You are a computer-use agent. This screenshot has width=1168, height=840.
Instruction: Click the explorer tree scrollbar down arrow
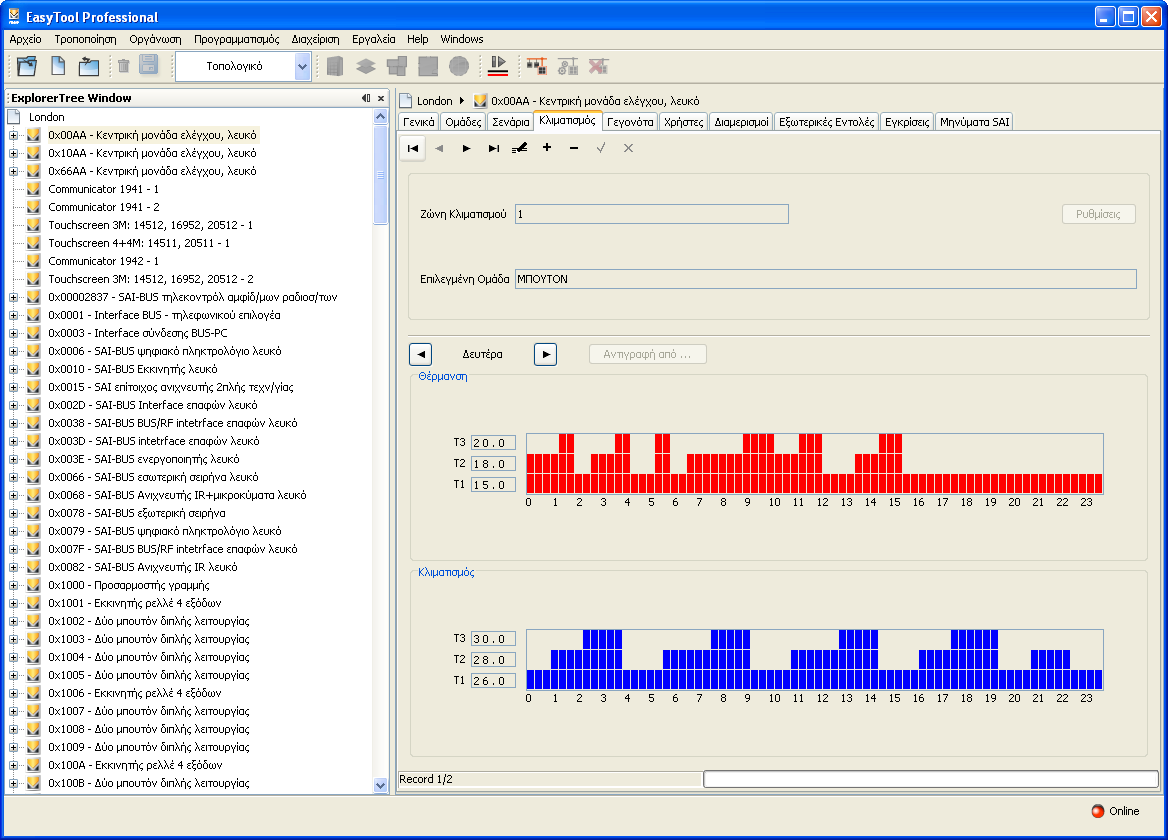pyautogui.click(x=381, y=785)
